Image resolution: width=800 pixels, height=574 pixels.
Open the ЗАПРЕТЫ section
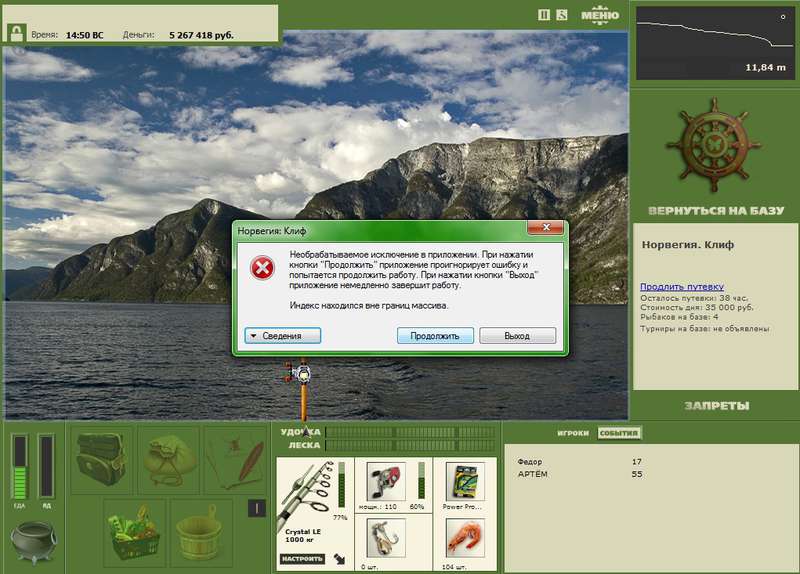coord(716,406)
